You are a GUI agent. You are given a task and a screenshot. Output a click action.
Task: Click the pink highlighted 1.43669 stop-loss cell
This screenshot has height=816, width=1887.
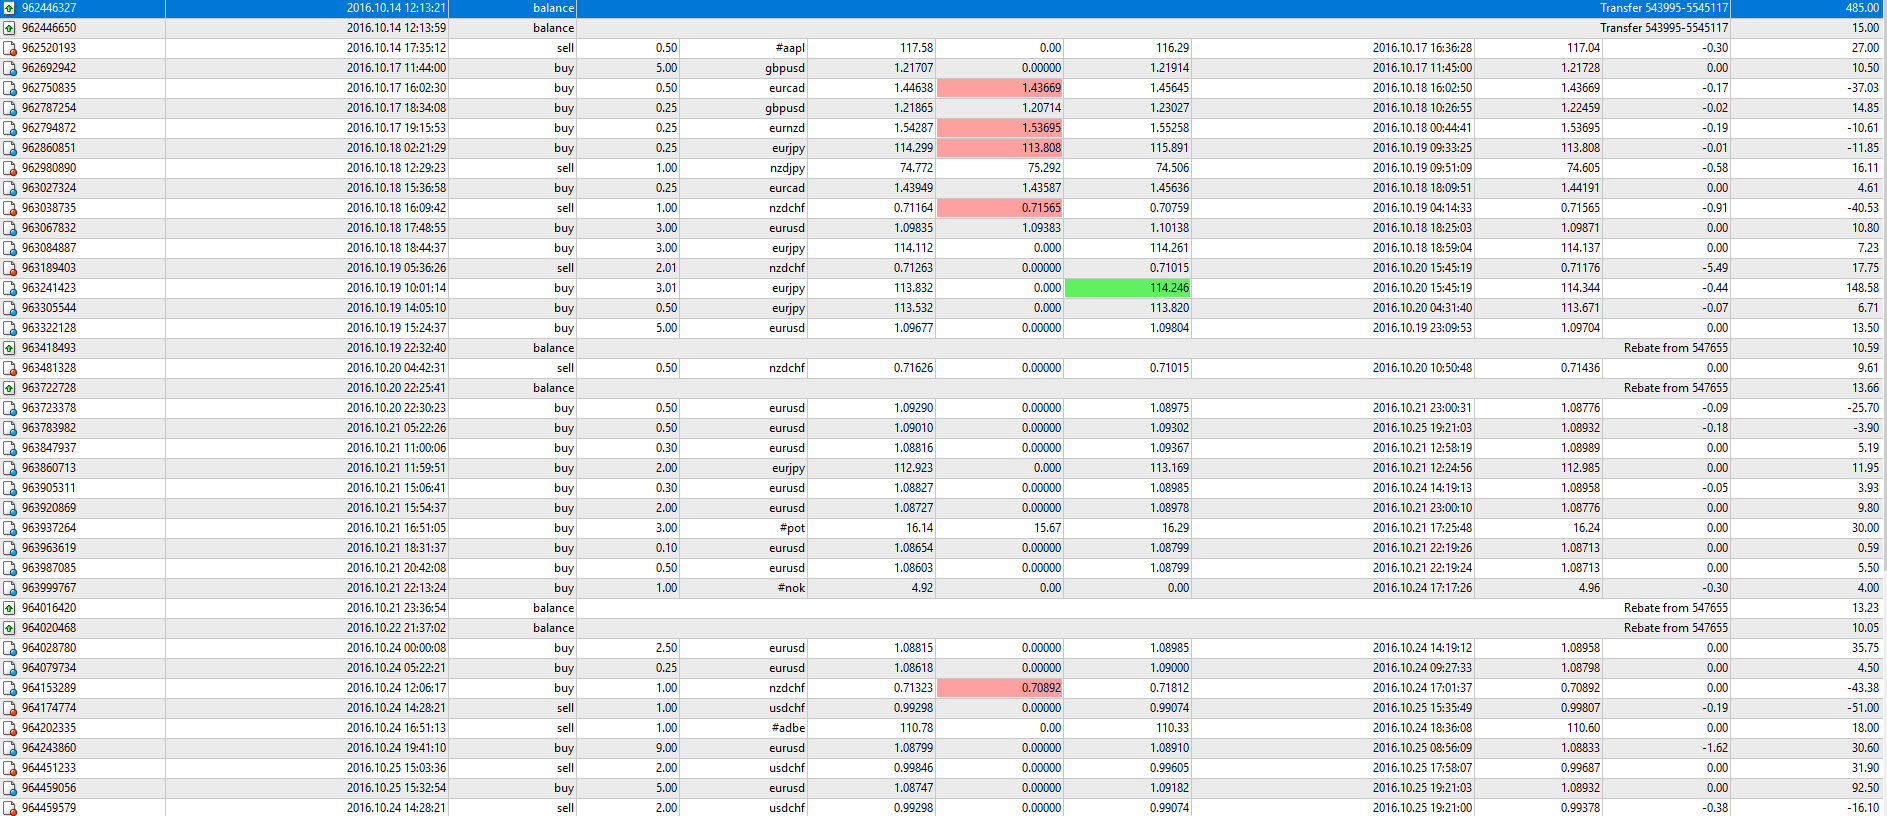coord(1000,88)
